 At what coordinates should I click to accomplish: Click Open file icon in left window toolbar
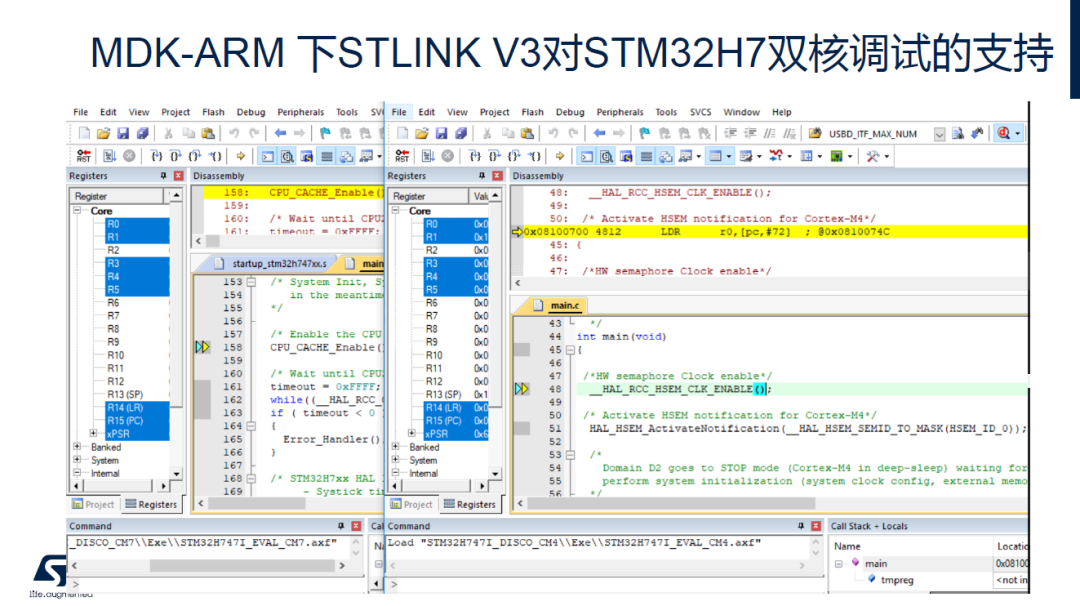tap(103, 134)
